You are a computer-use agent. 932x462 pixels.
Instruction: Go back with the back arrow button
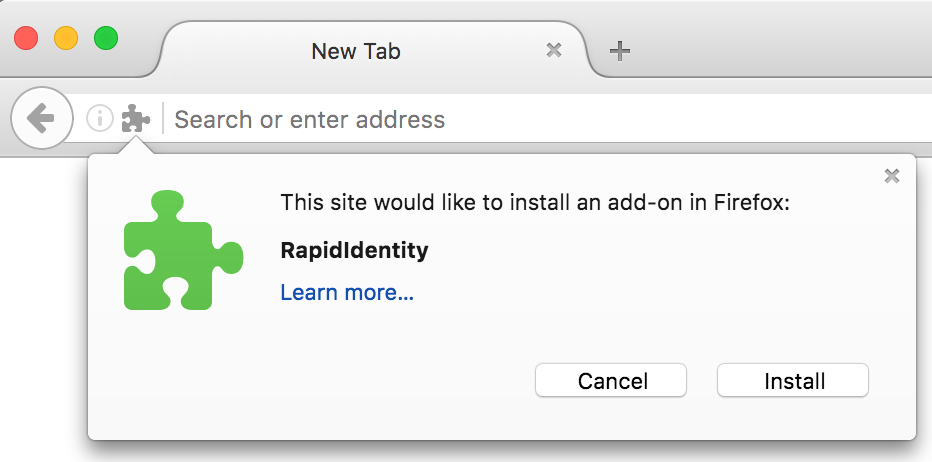coord(42,118)
